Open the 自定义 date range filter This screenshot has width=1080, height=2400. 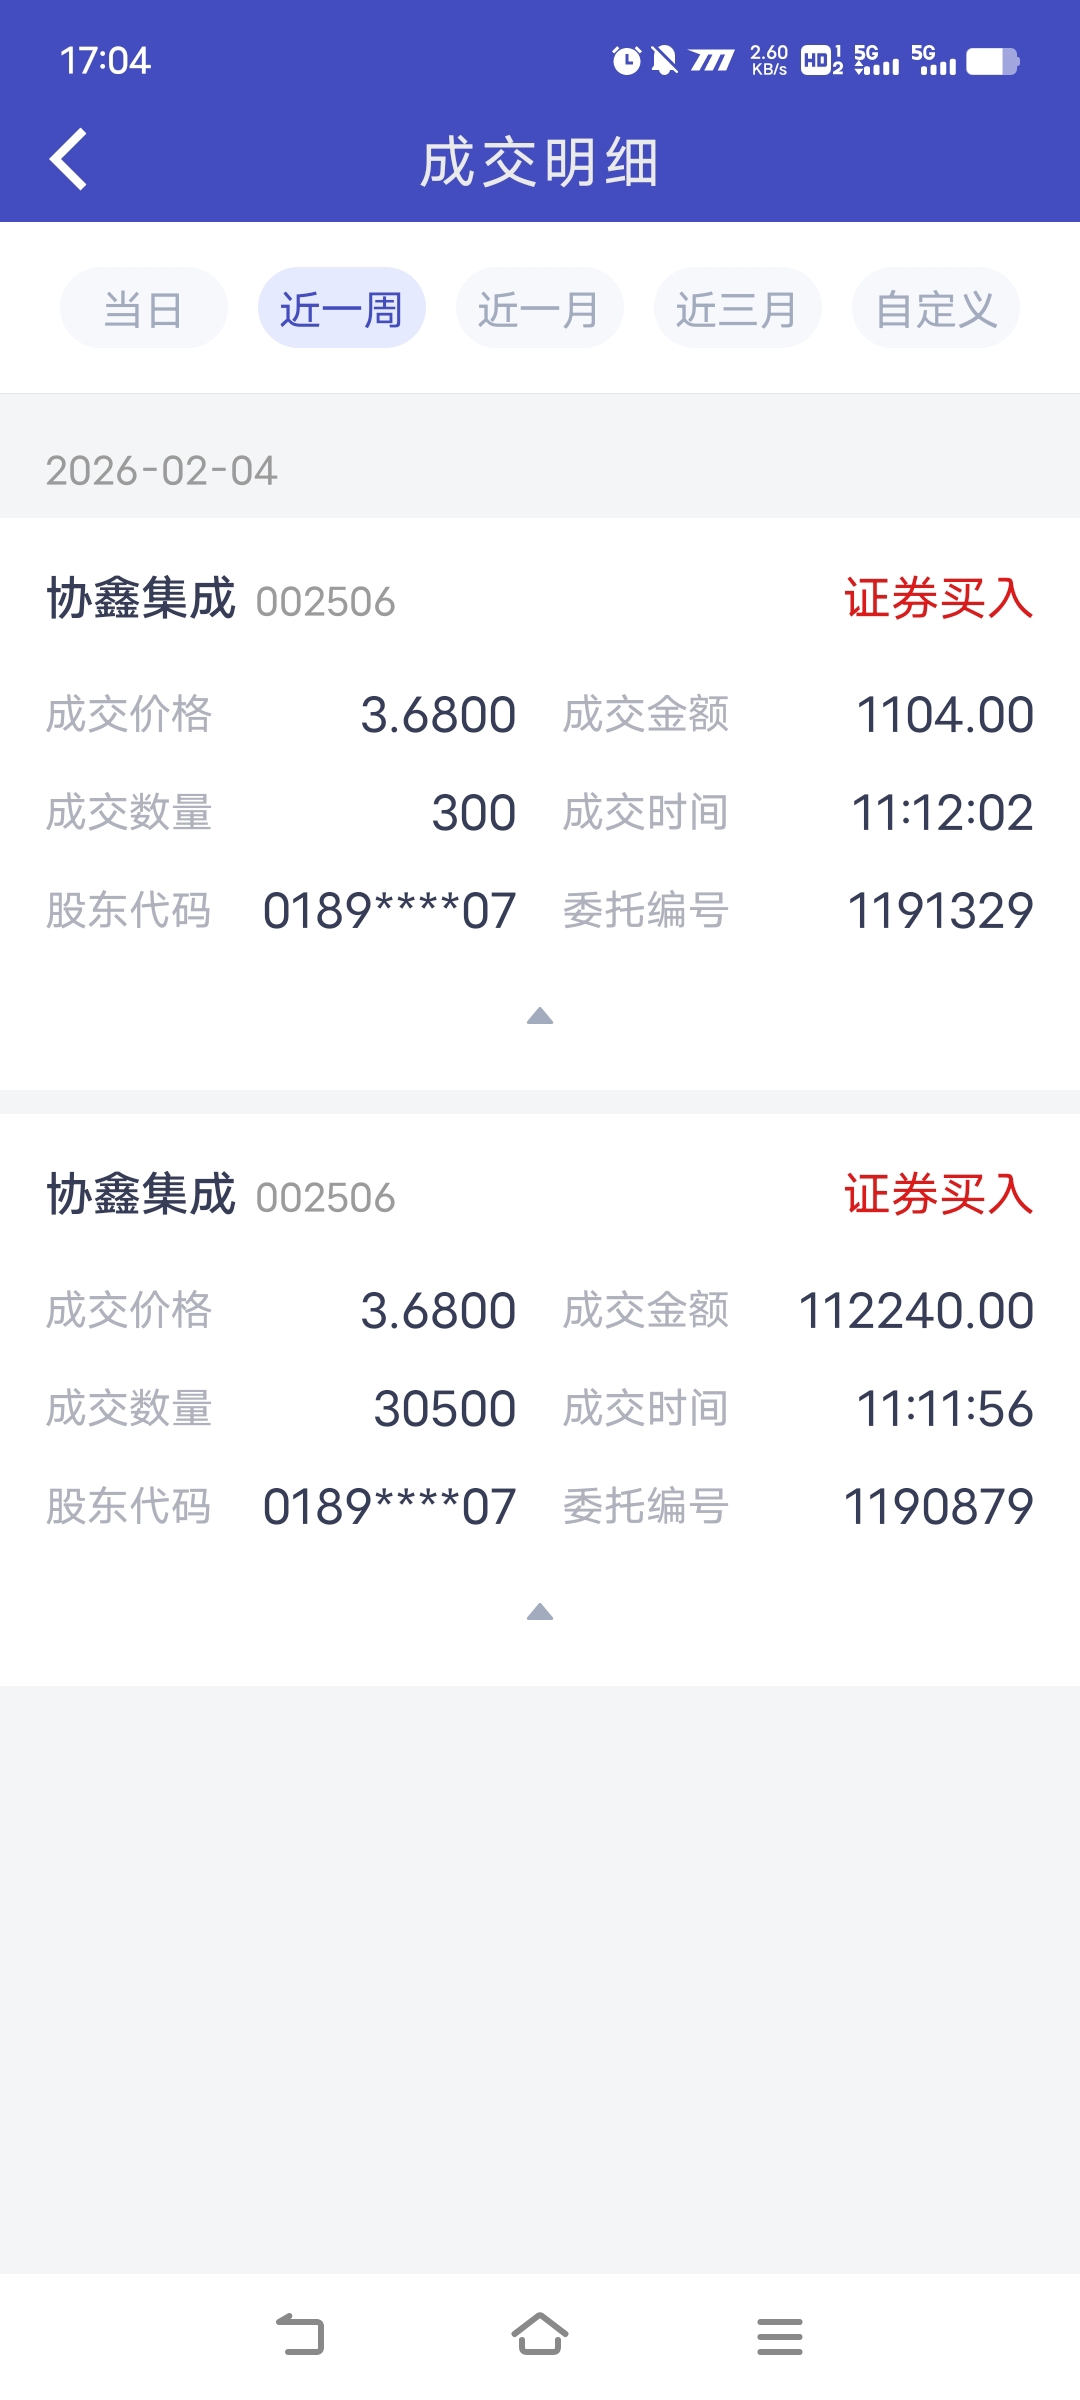click(935, 308)
